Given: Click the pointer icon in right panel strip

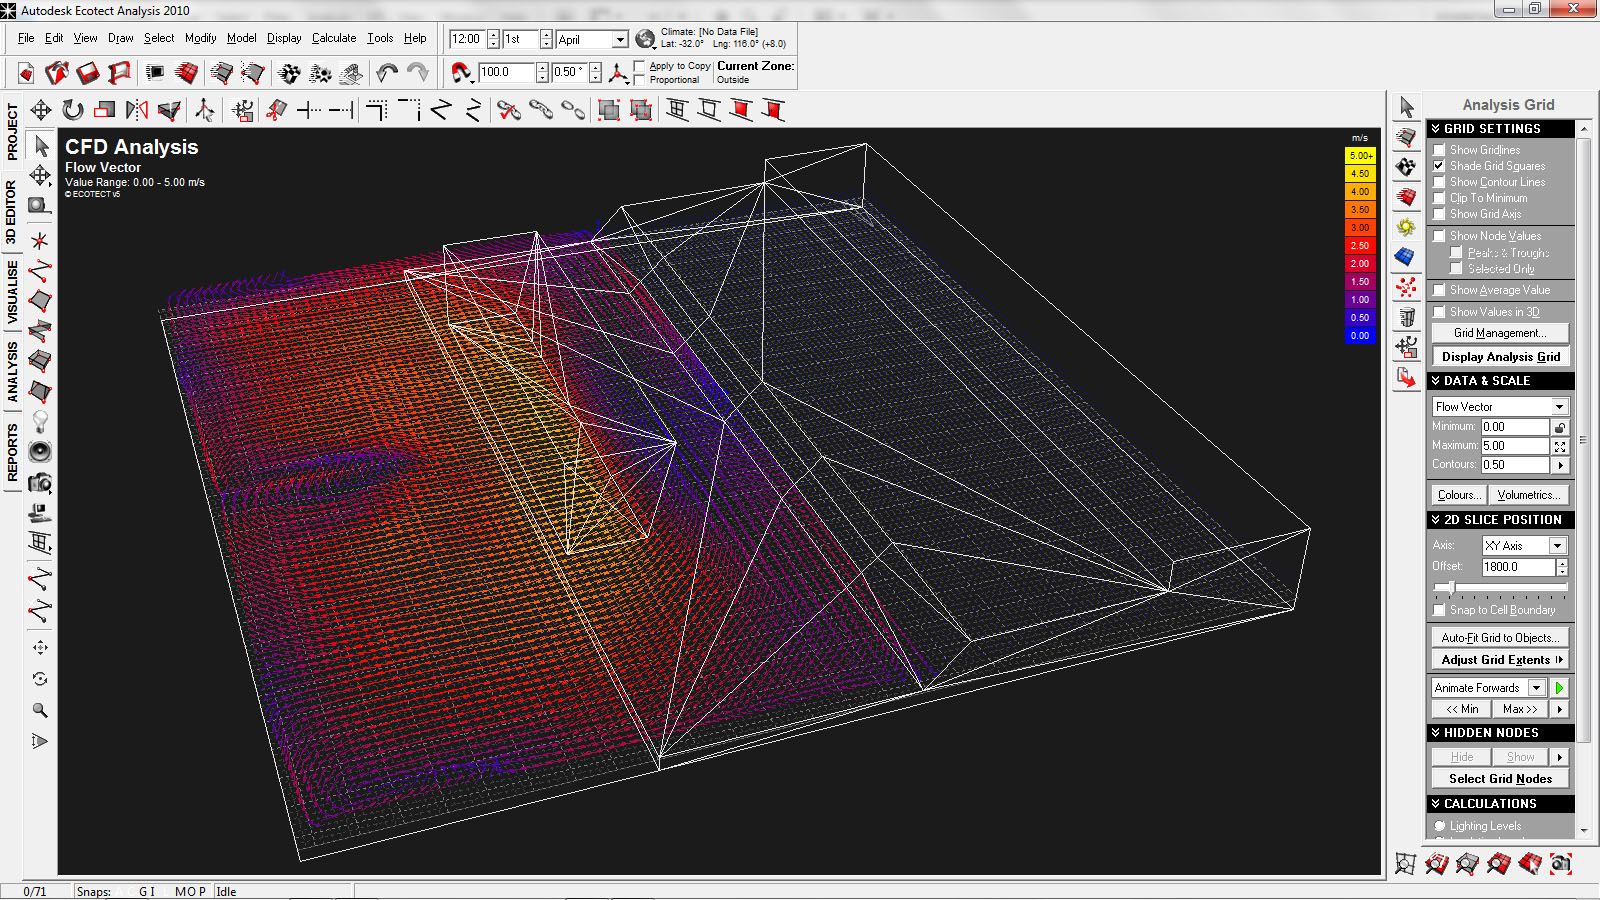Looking at the screenshot, I should pyautogui.click(x=1407, y=107).
